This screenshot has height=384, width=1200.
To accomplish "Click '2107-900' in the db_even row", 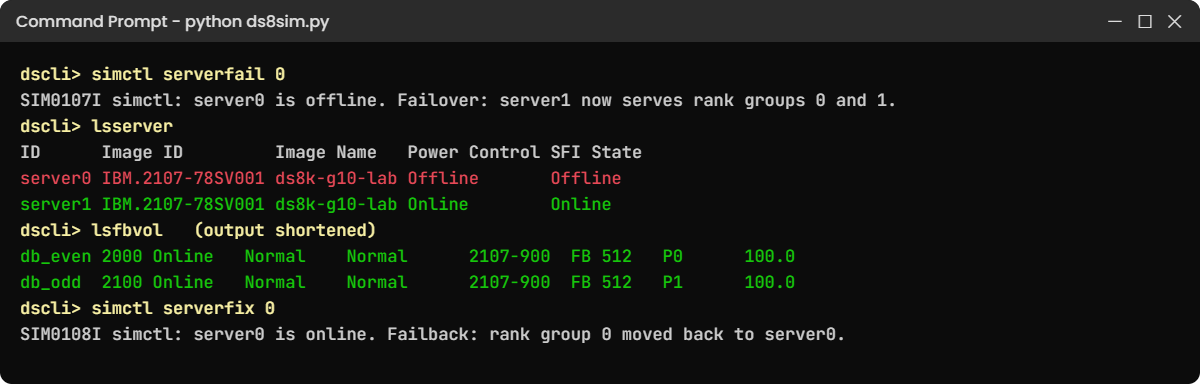I will point(509,257).
